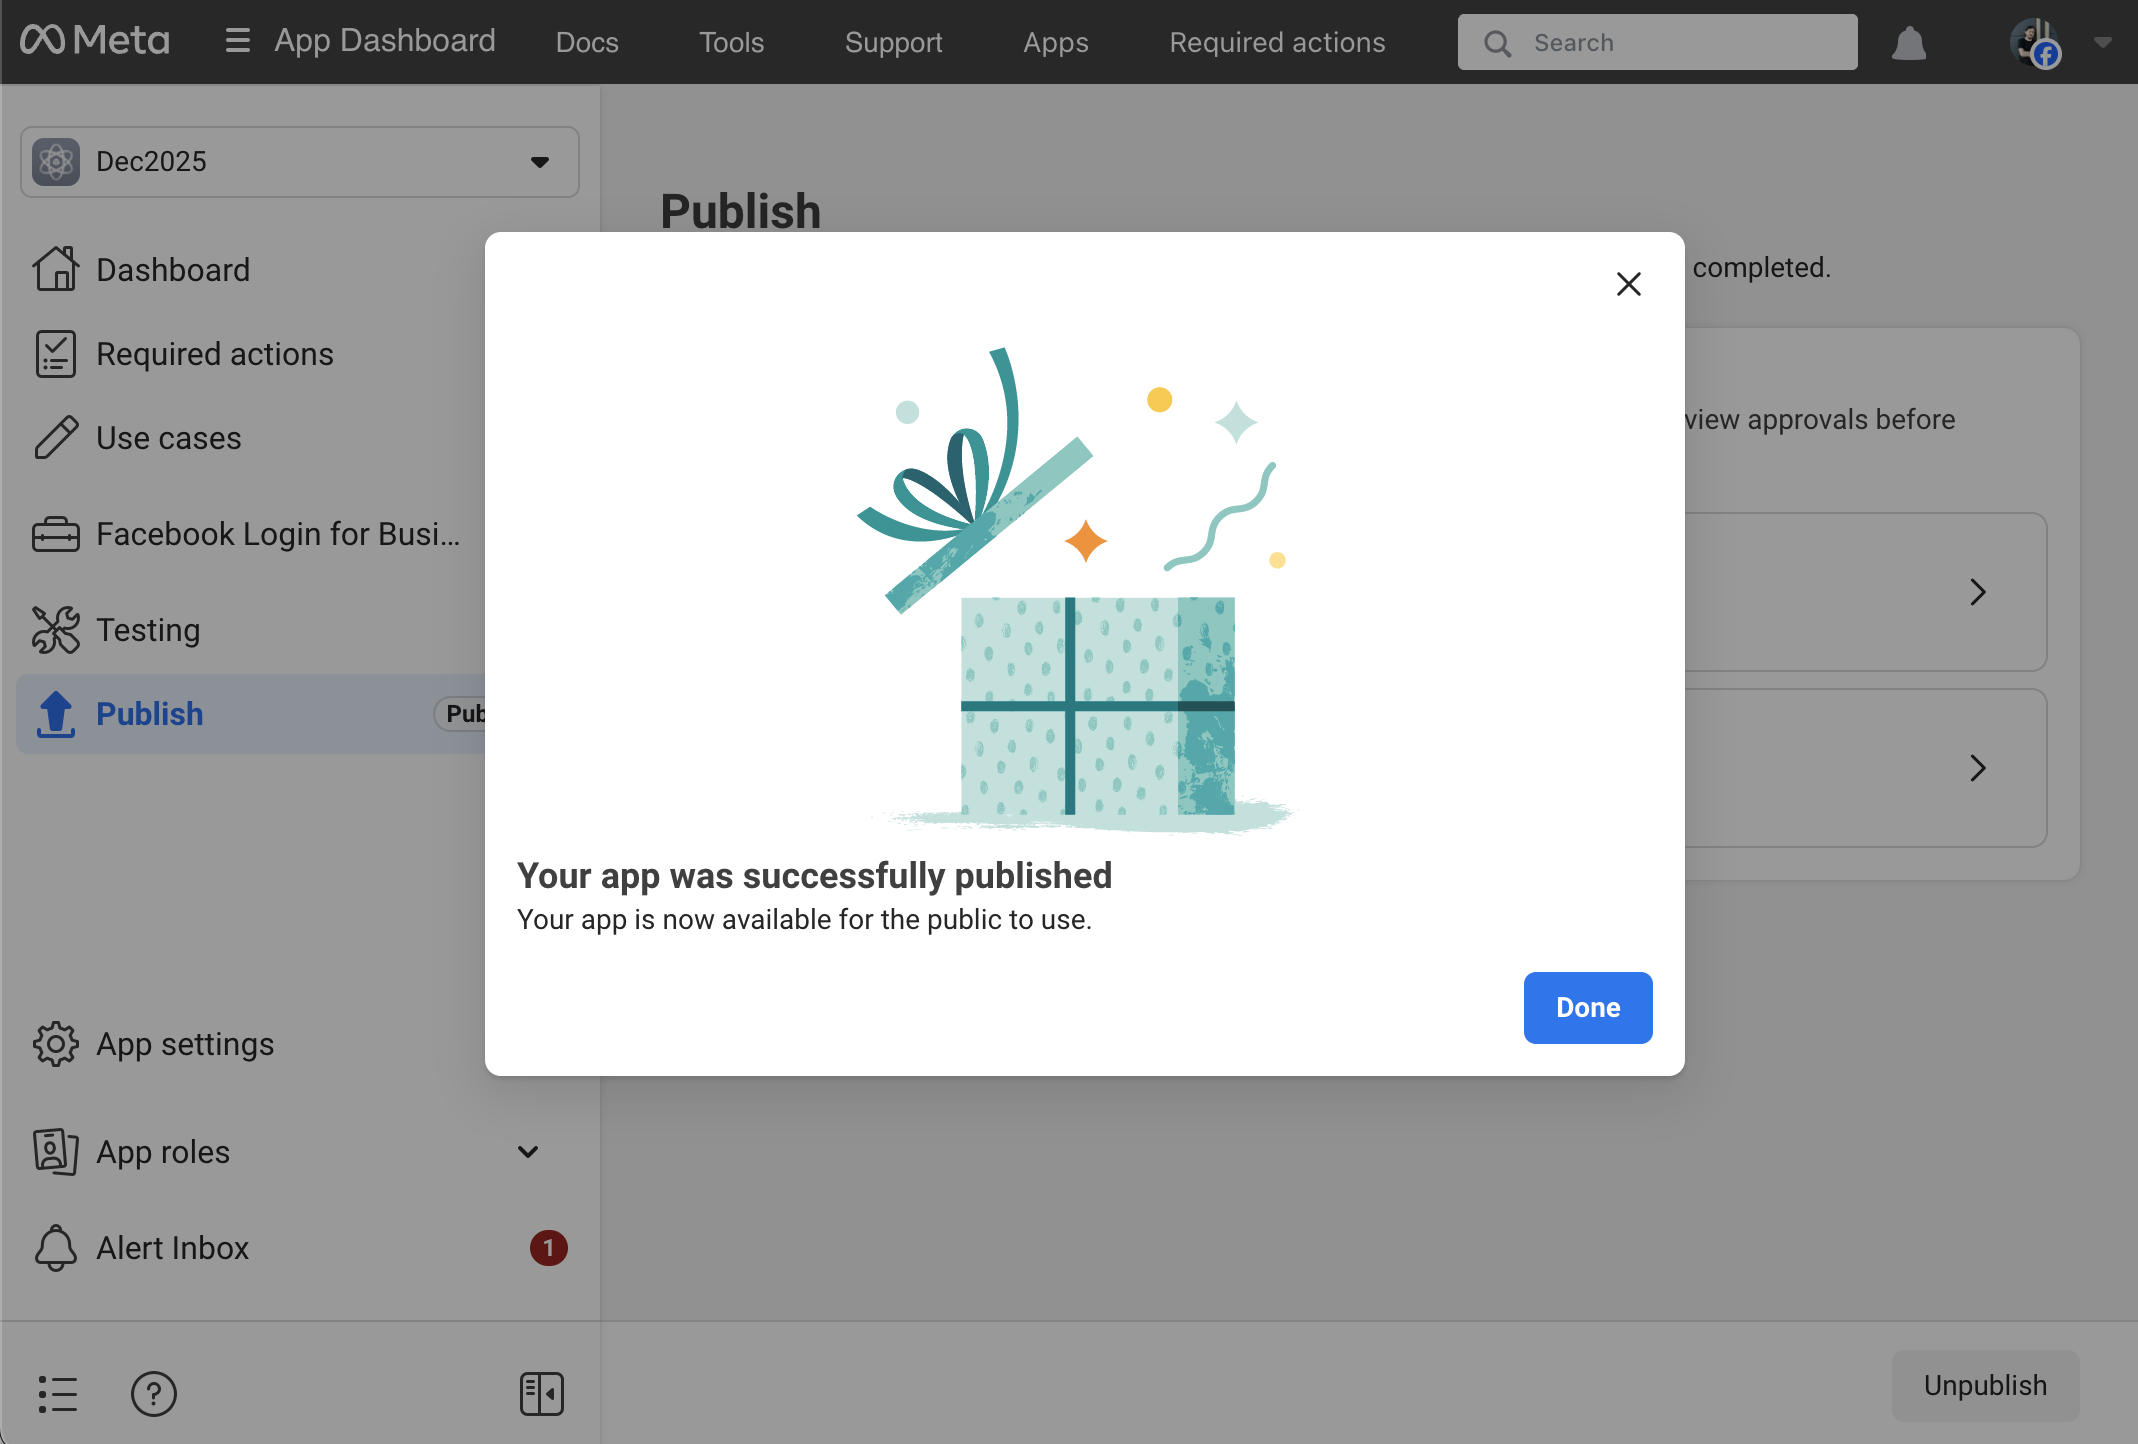
Task: Close the success dialog with X
Action: (x=1629, y=284)
